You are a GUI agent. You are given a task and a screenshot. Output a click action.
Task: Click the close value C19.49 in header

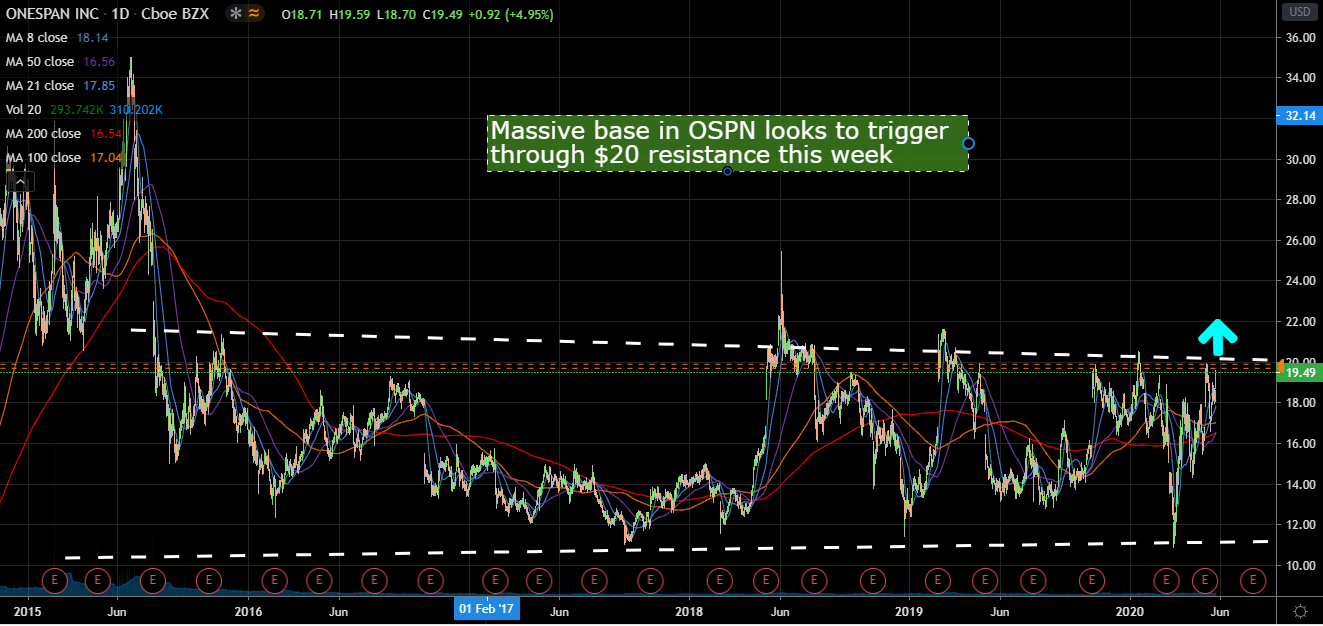442,14
